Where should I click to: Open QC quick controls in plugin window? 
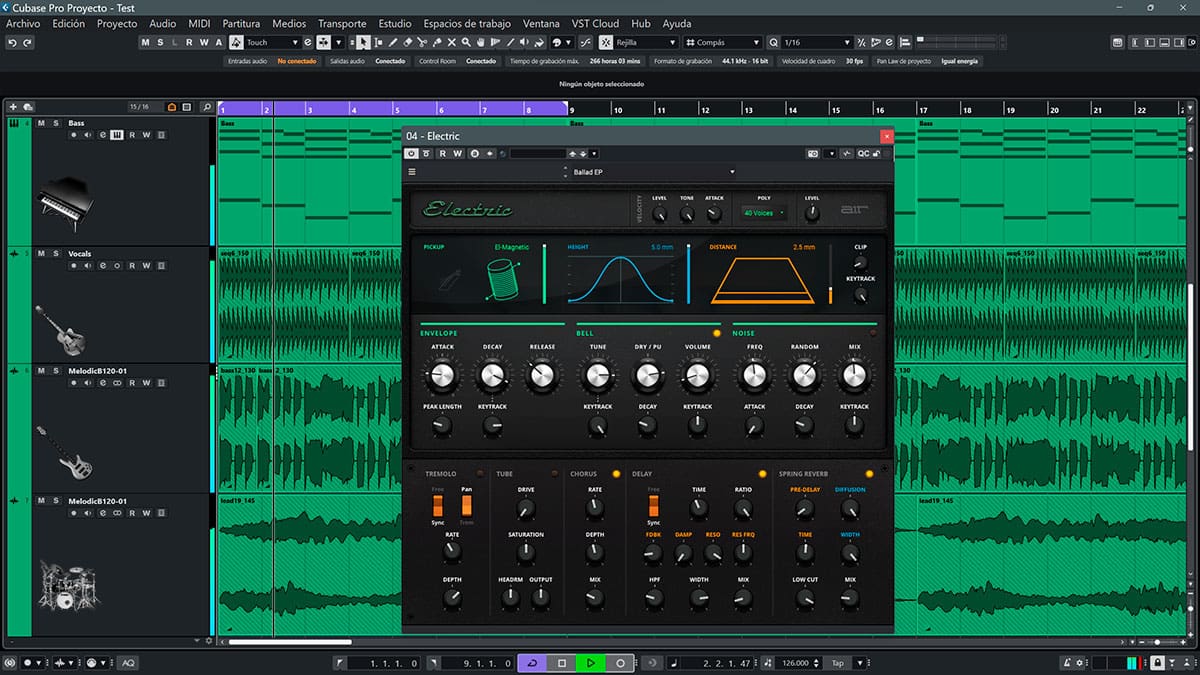pyautogui.click(x=862, y=153)
